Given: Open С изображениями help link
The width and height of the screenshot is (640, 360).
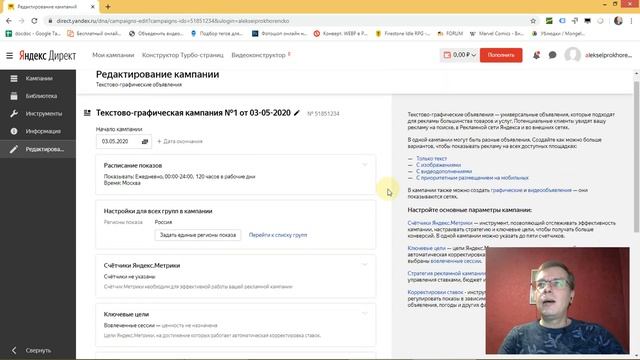Looking at the screenshot, I should pos(438,165).
